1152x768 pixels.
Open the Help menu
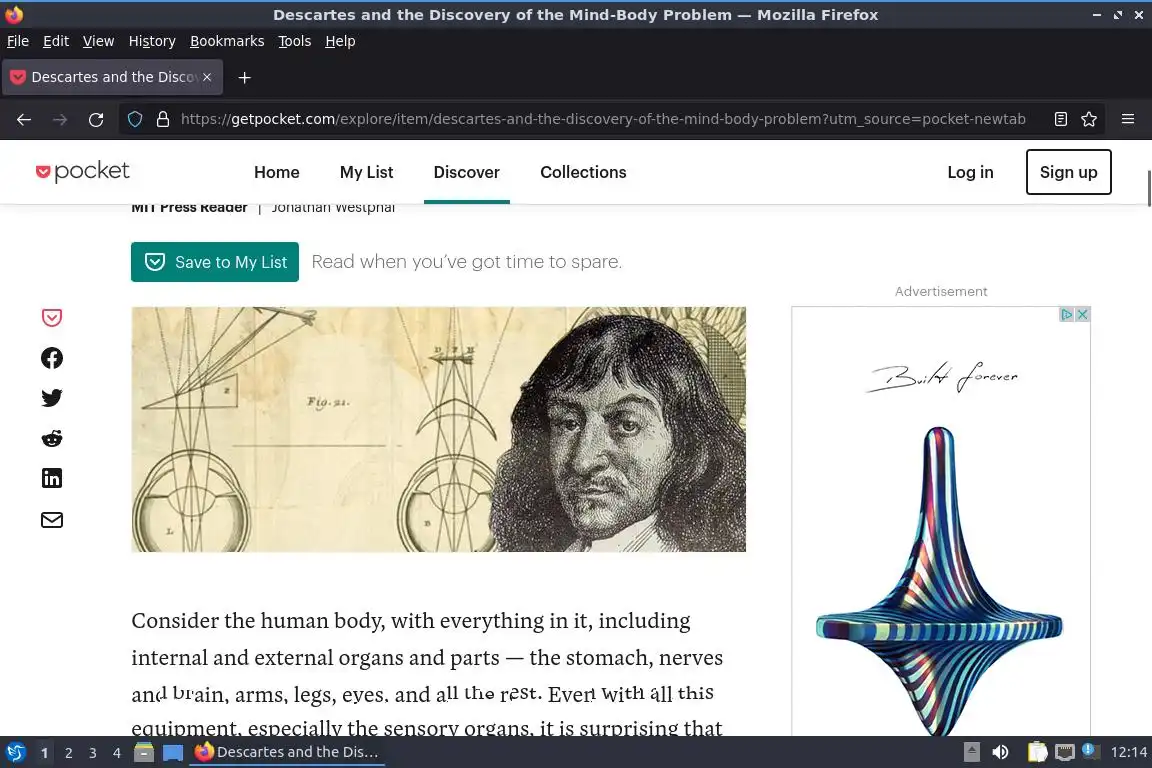tap(340, 41)
